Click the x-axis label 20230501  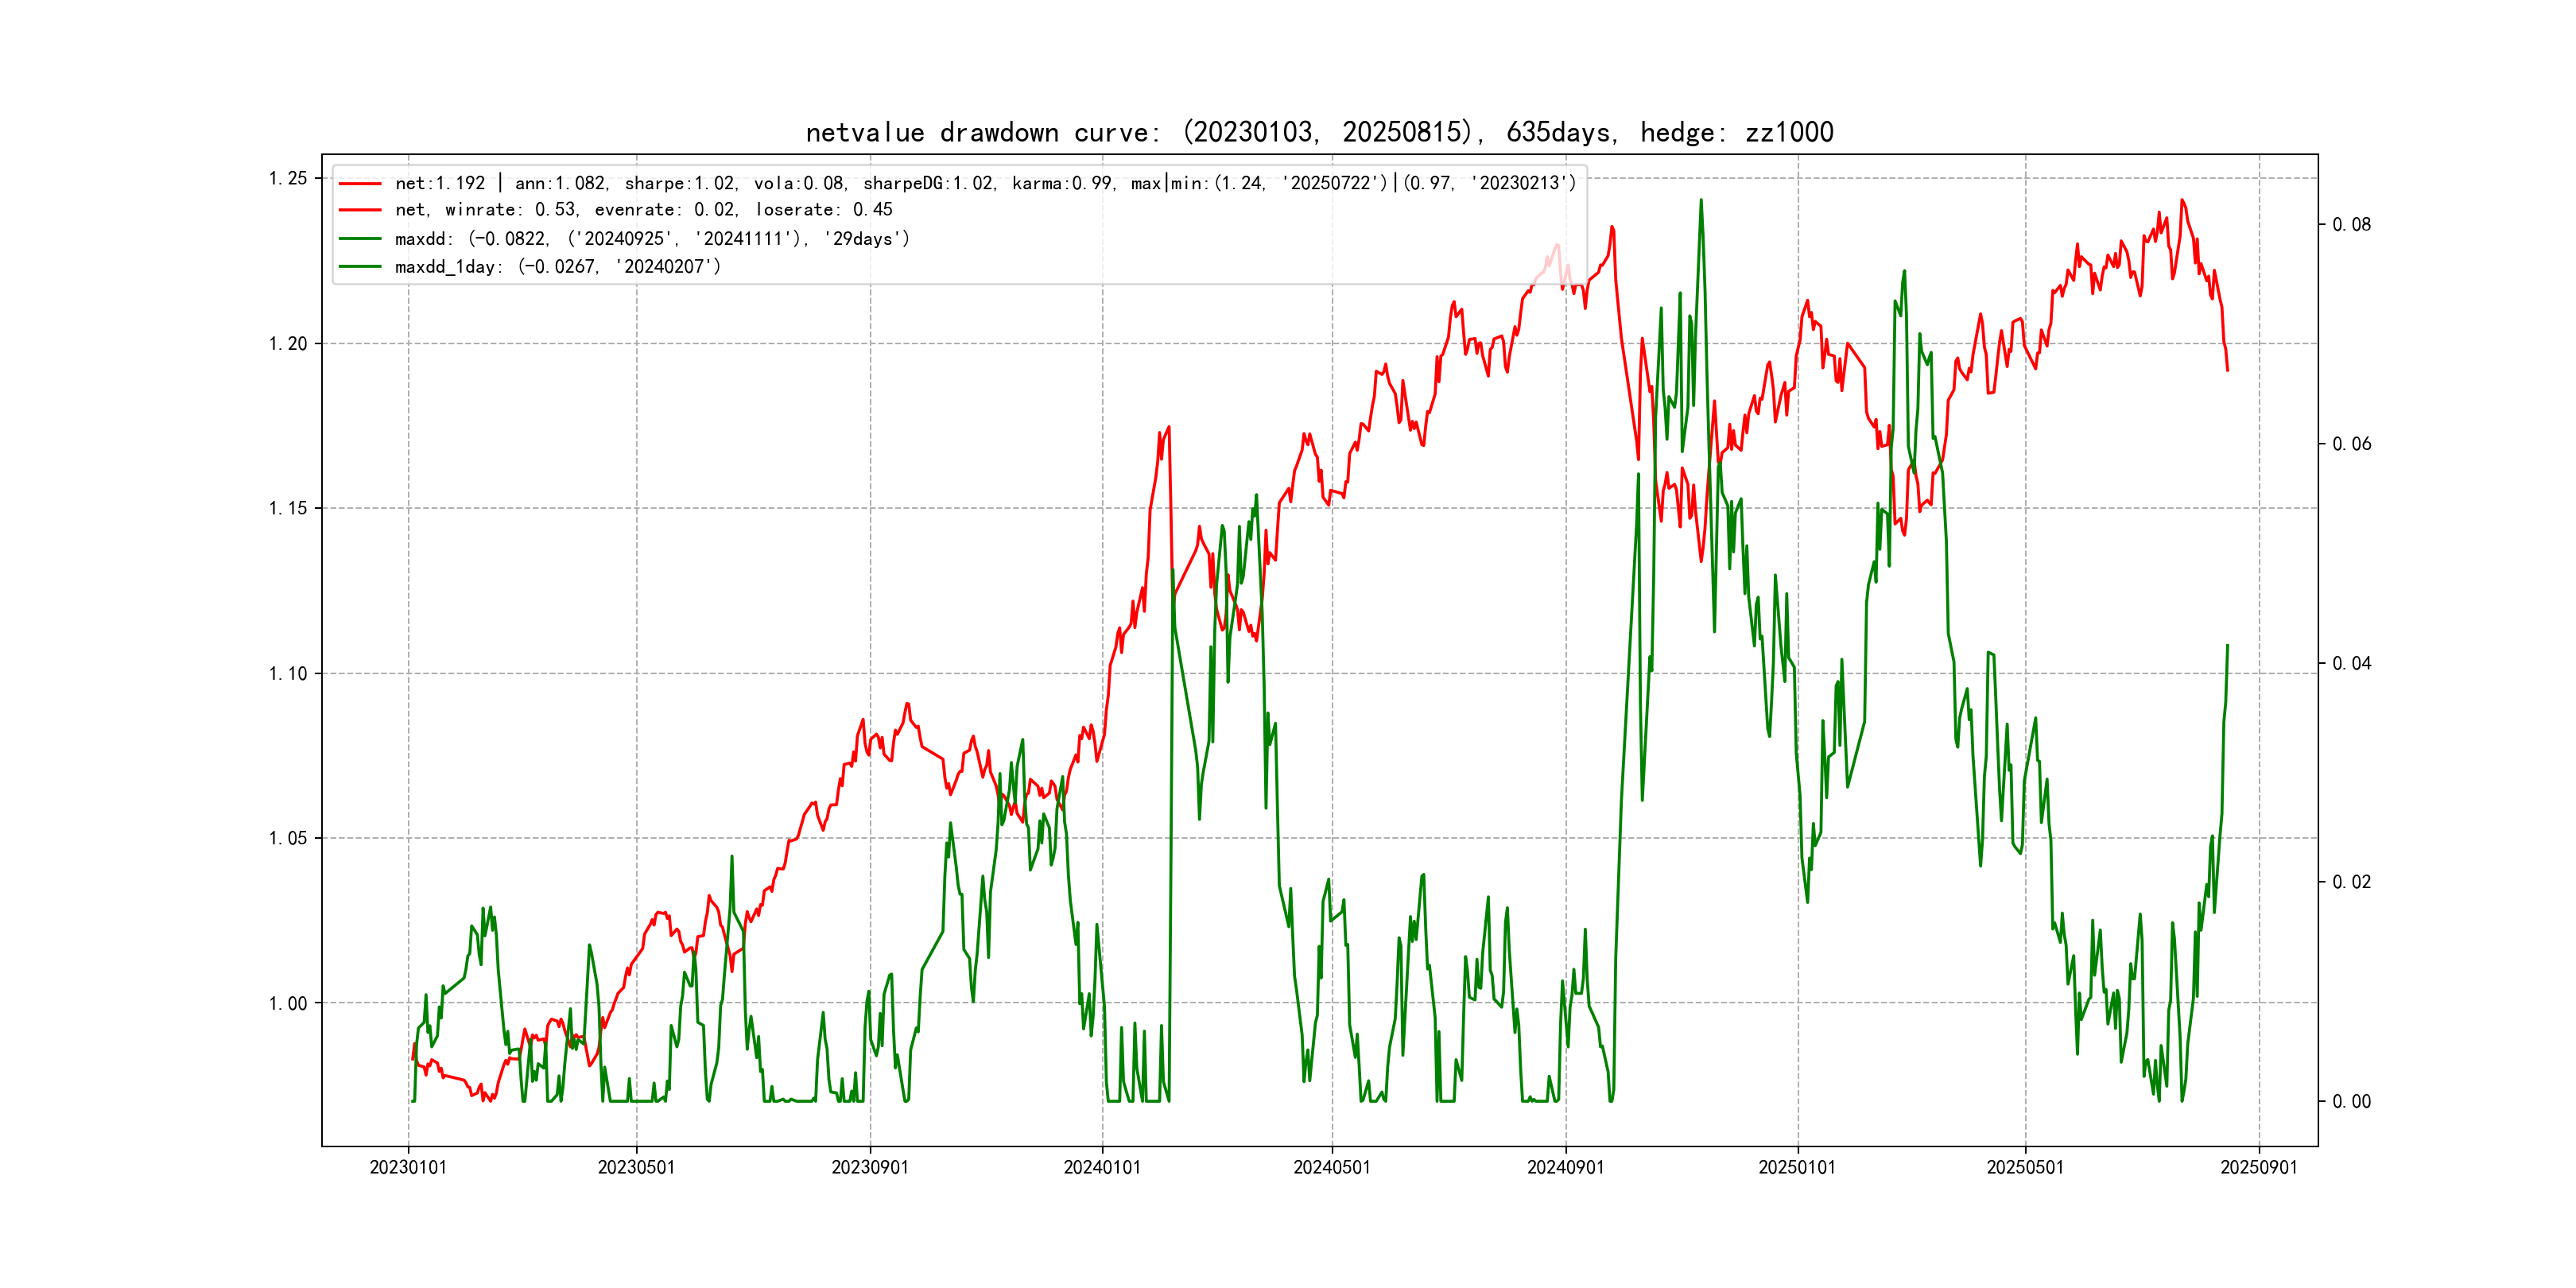tap(636, 1167)
